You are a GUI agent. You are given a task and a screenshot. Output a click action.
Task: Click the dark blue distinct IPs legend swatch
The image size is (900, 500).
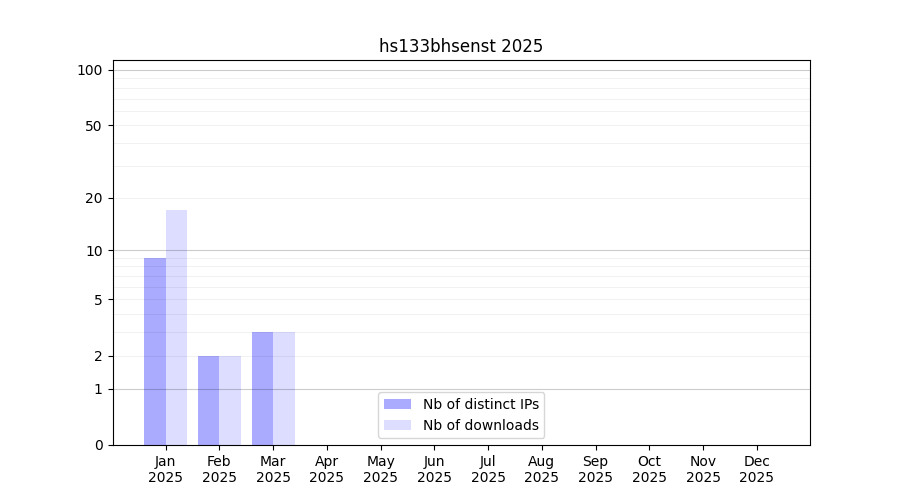pos(397,404)
